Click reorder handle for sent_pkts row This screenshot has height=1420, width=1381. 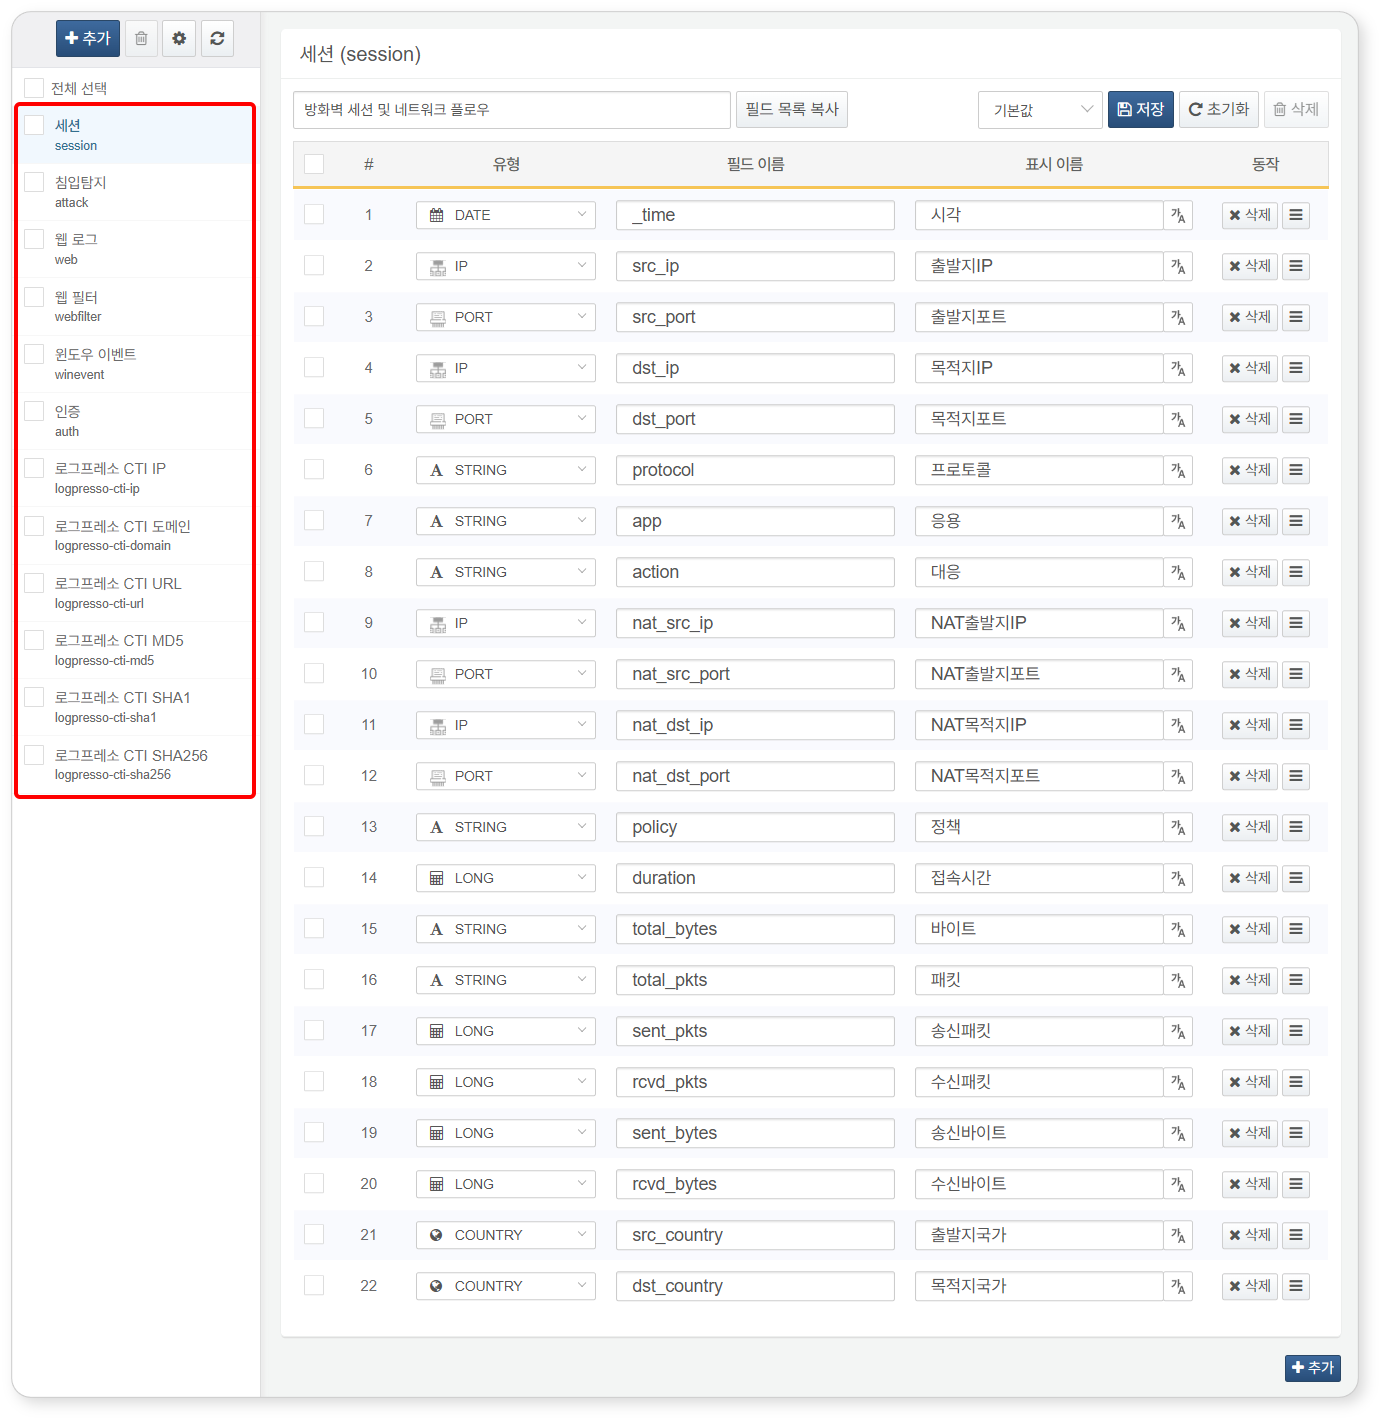click(x=1296, y=1031)
